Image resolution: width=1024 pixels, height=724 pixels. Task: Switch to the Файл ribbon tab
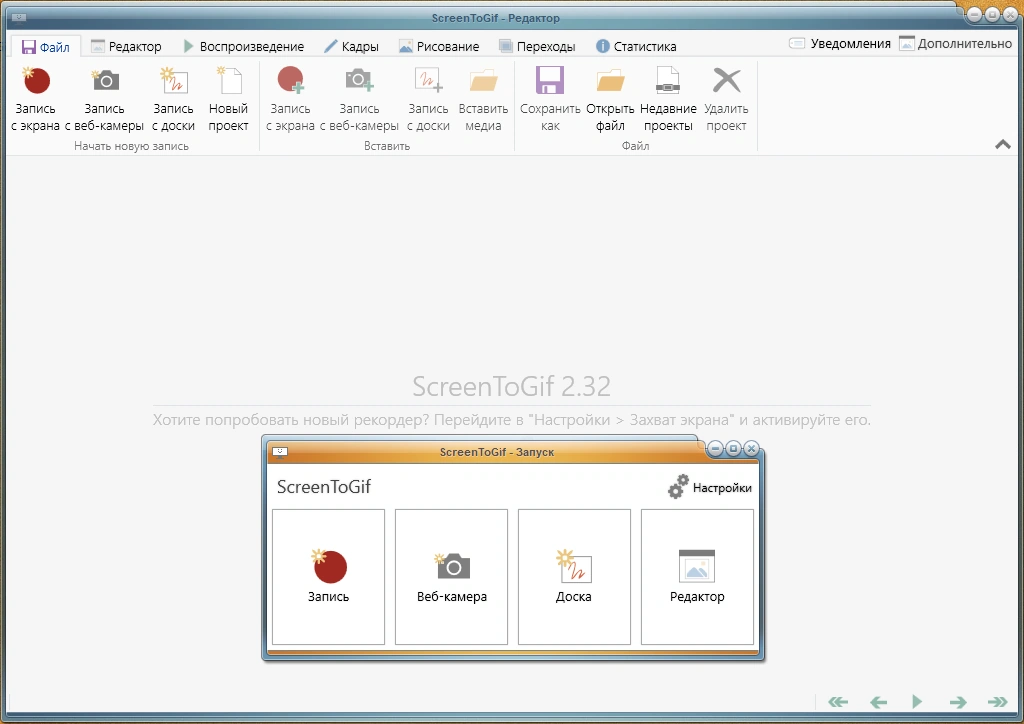point(46,46)
